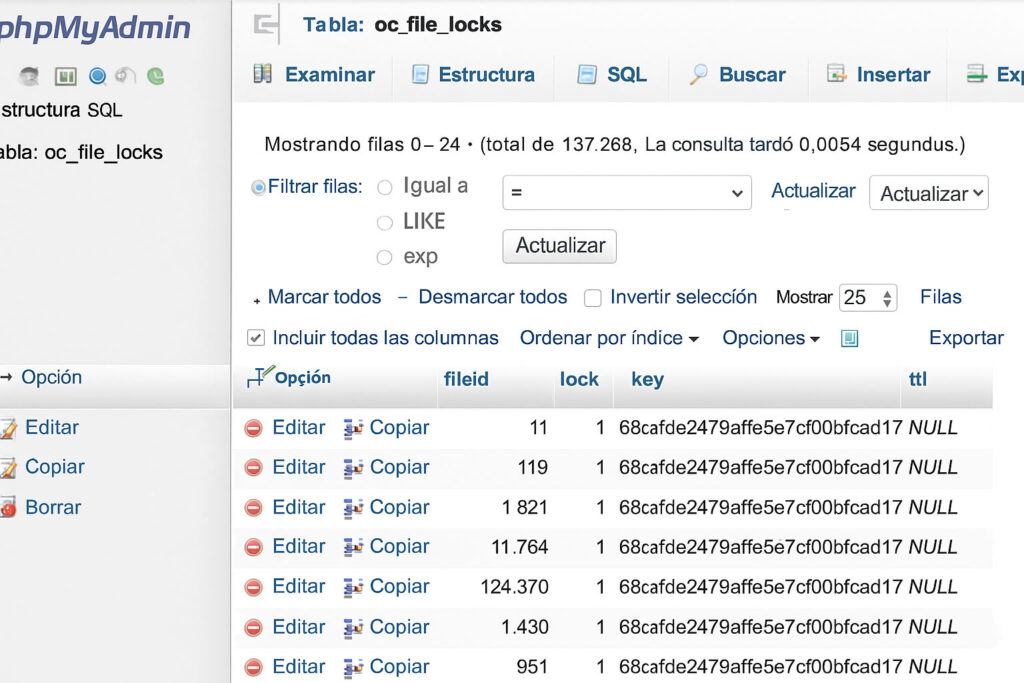Open the Opciones dropdown menu

tap(770, 339)
